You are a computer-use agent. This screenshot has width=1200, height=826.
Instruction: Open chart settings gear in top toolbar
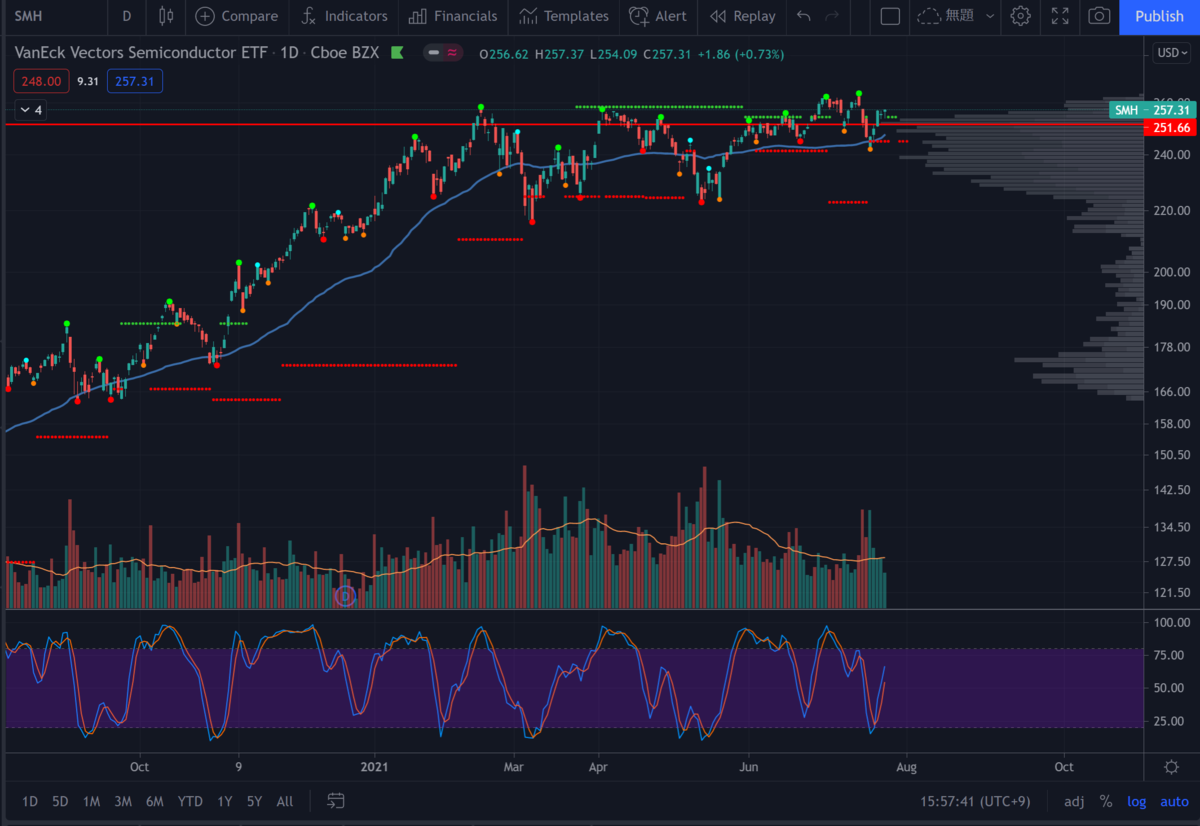tap(1020, 16)
